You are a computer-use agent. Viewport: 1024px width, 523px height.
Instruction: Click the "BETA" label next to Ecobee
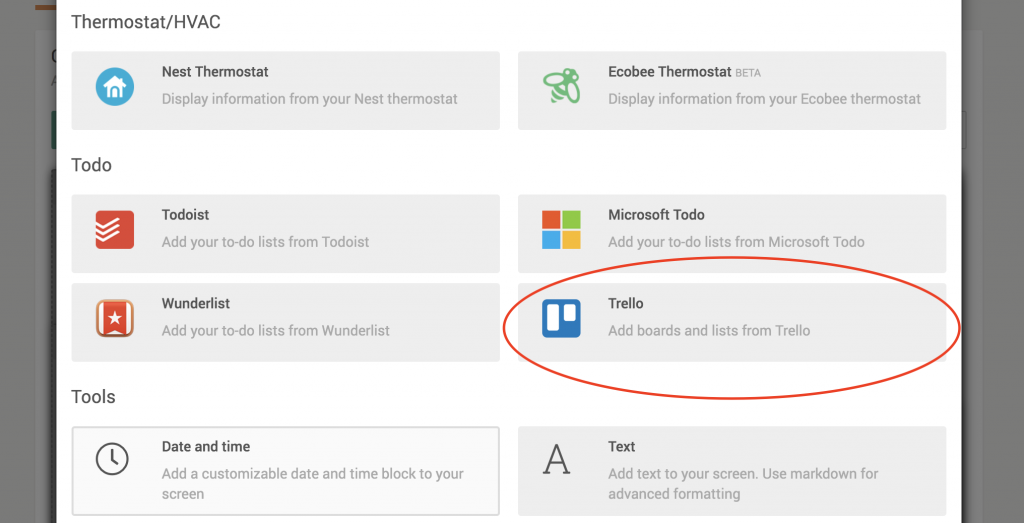click(748, 73)
